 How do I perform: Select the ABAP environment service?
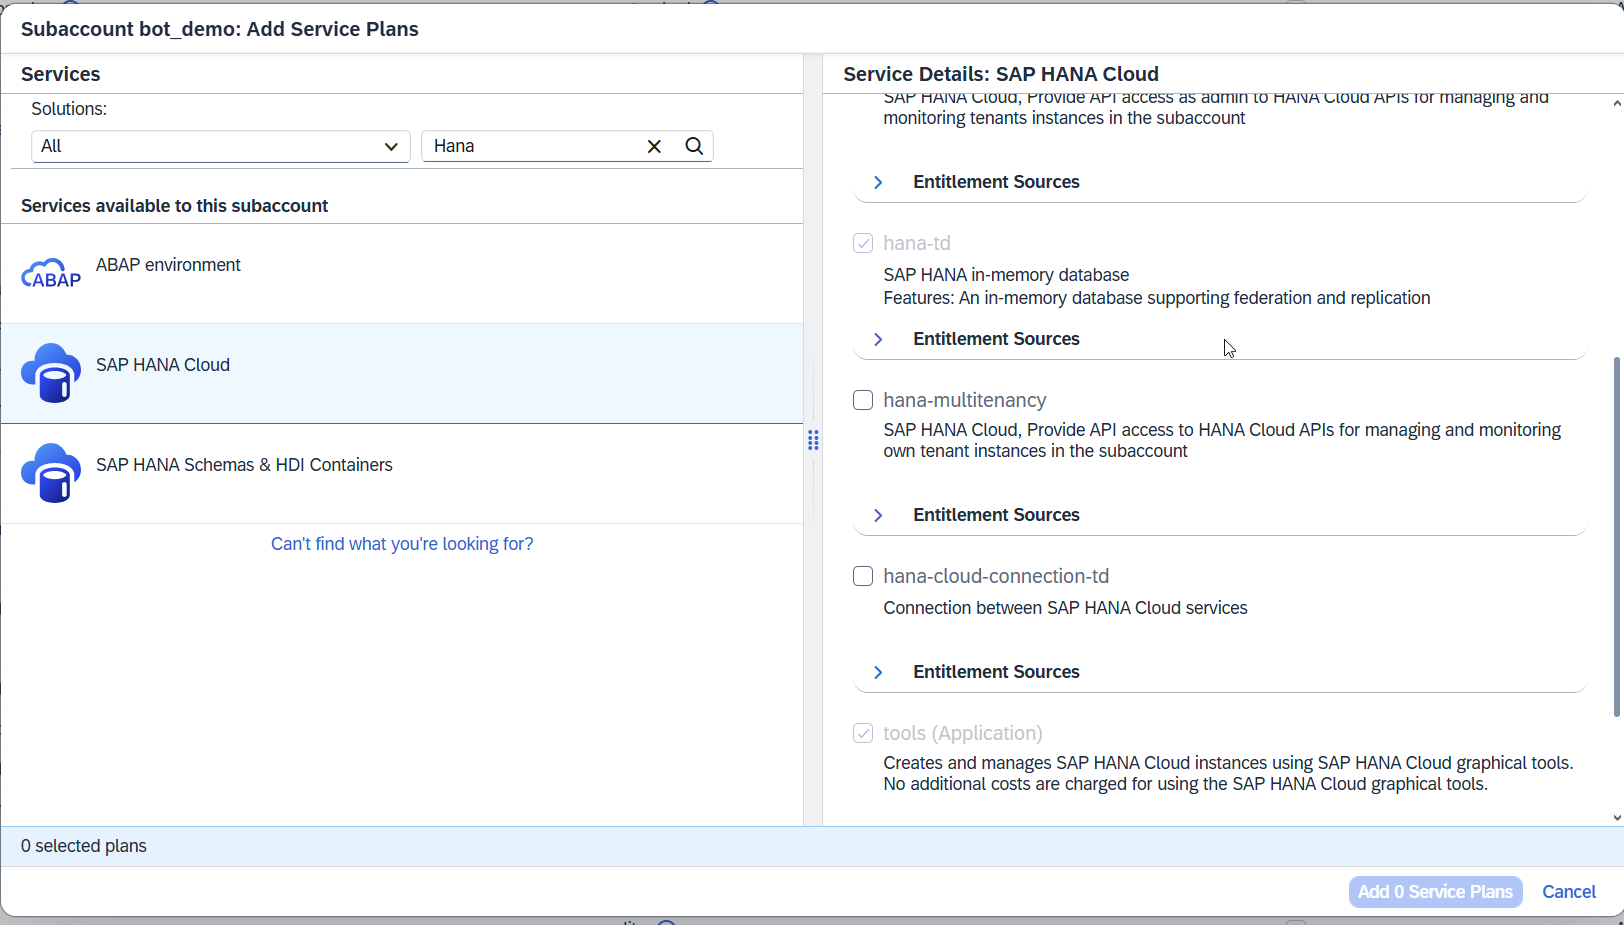(401, 273)
